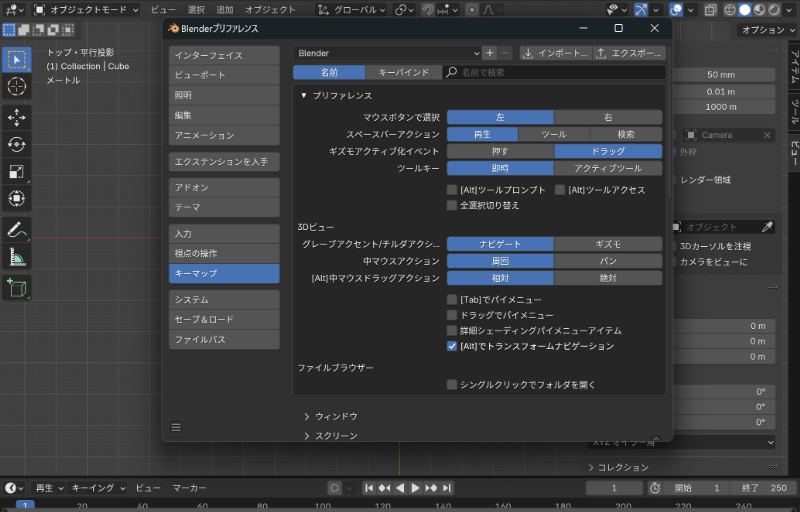Open the 視点の操作 preferences tab
The image size is (800, 512).
(224, 253)
